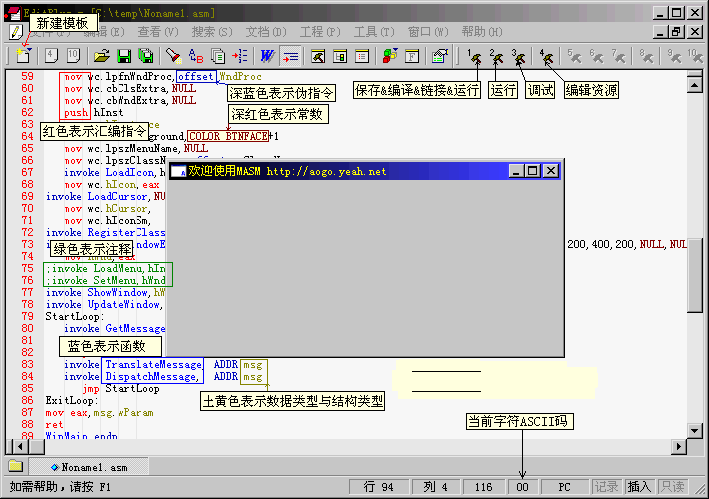Open preferences with the hand-and-page icon
Screen dimensions: 709x499
440,56
